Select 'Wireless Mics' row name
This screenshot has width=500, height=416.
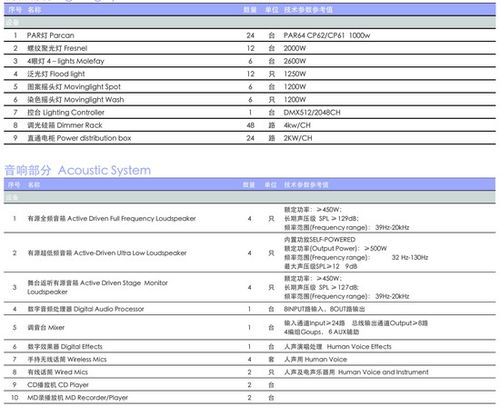pyautogui.click(x=67, y=359)
